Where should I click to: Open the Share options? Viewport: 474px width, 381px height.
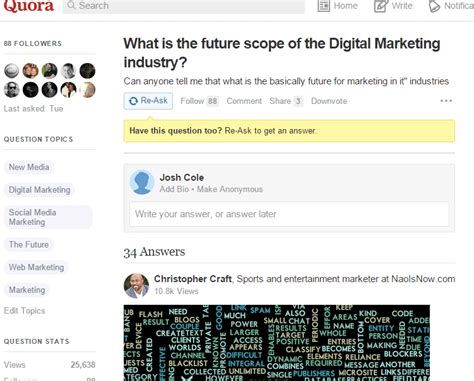(286, 101)
